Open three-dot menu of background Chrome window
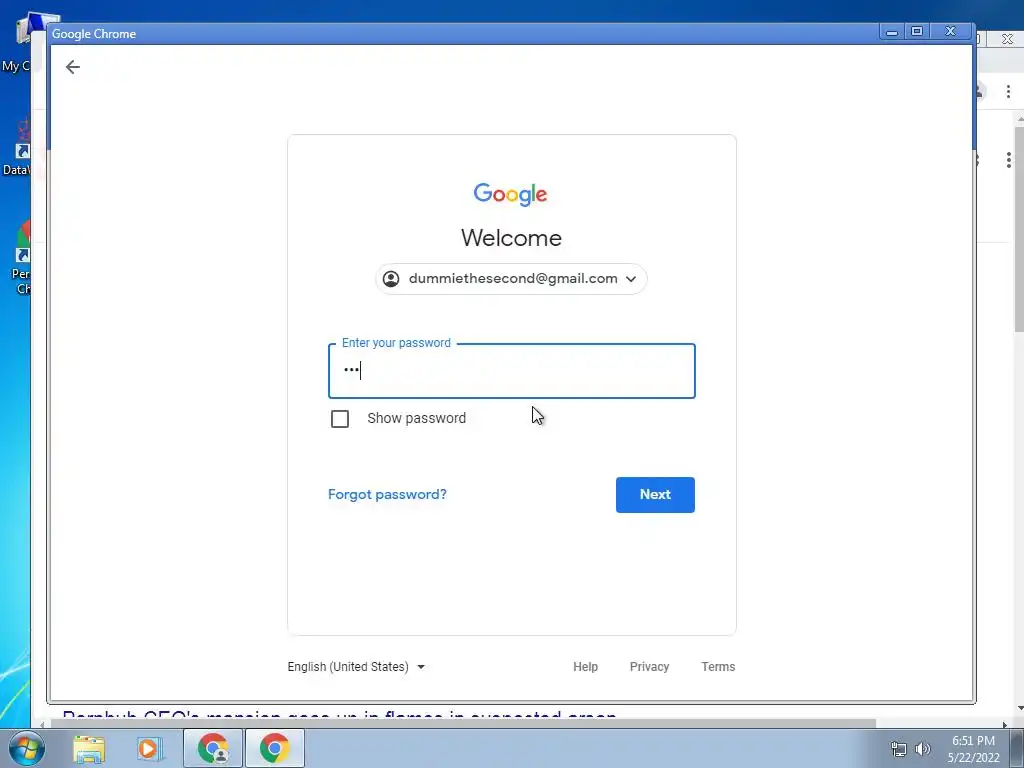The width and height of the screenshot is (1024, 768). (x=1008, y=92)
